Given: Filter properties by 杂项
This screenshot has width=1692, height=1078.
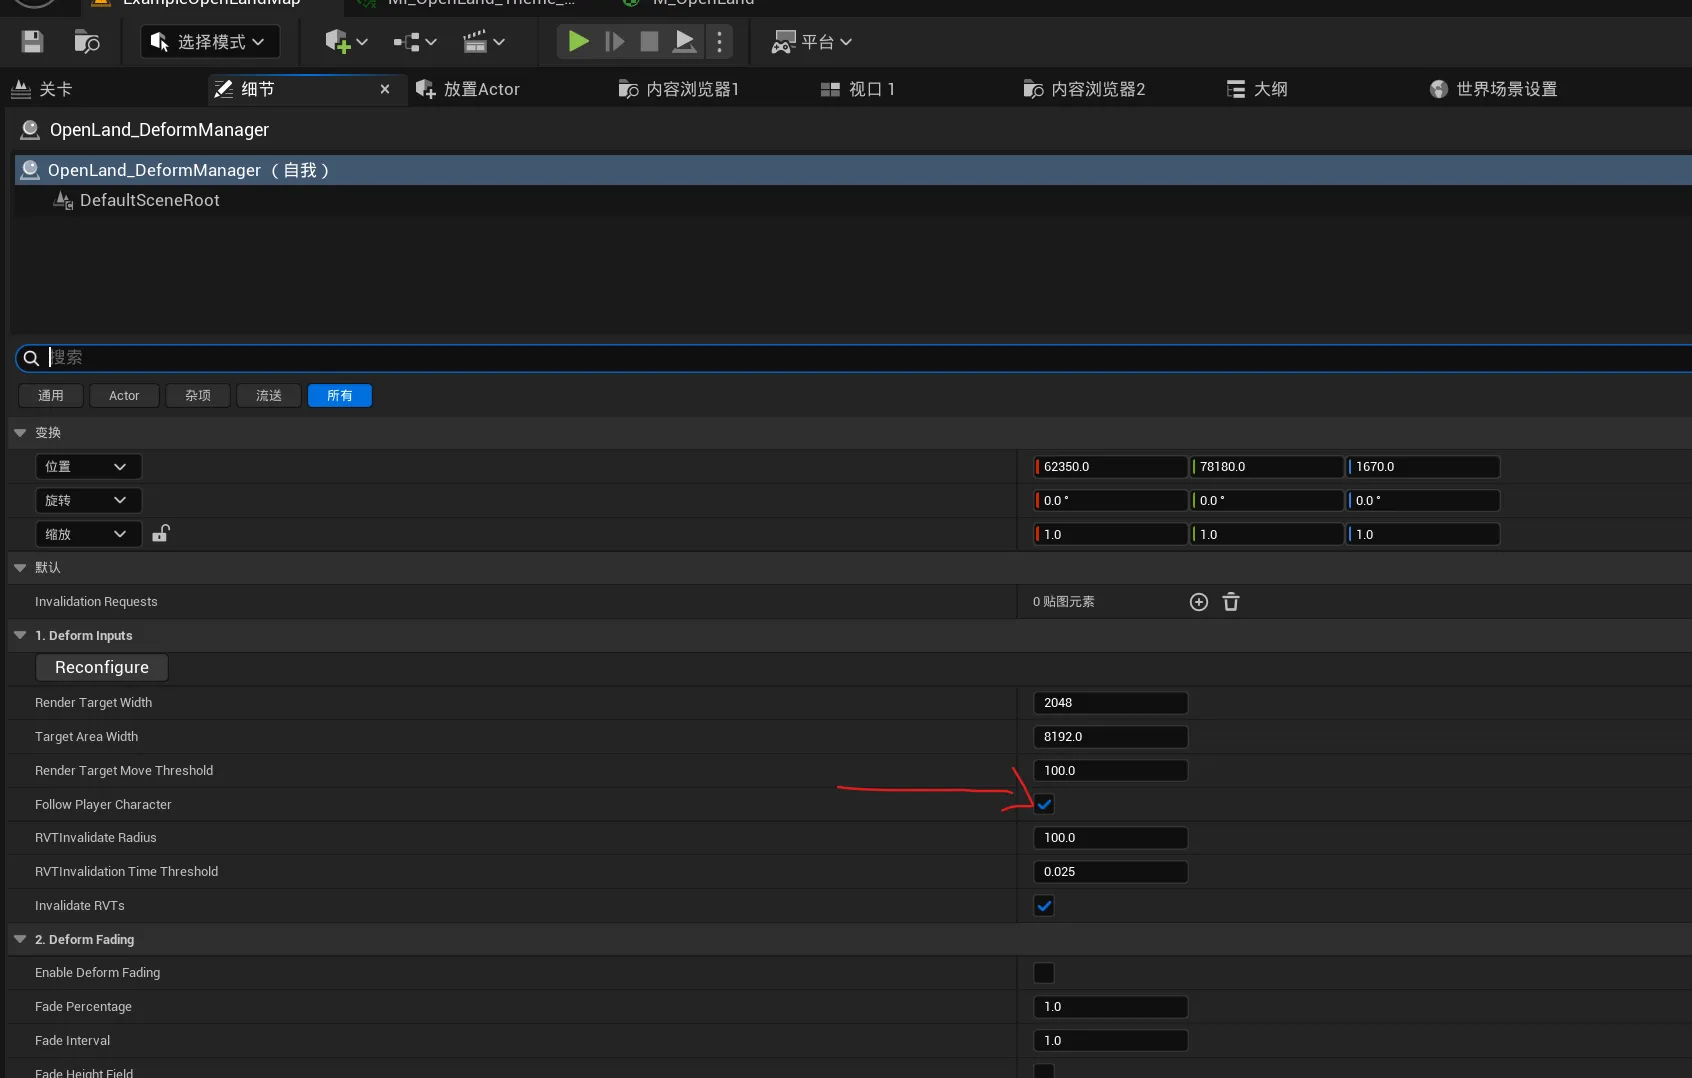Looking at the screenshot, I should [198, 396].
